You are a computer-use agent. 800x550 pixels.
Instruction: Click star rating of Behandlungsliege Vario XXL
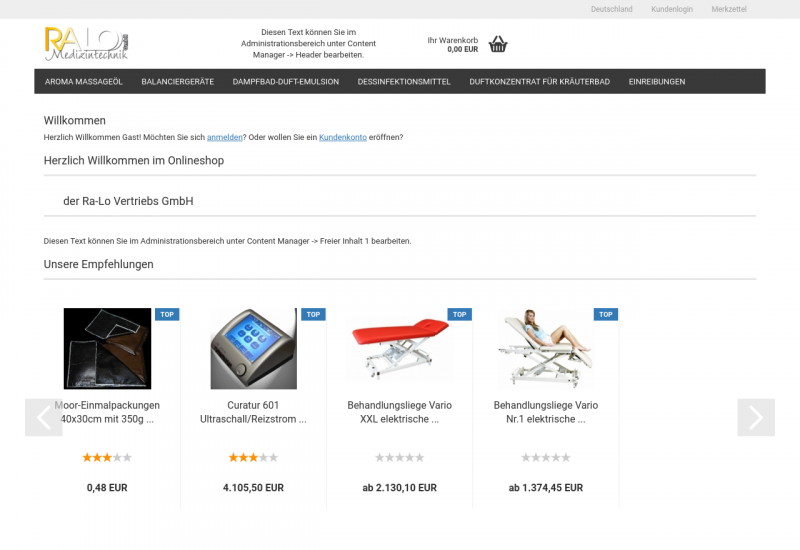pos(399,458)
